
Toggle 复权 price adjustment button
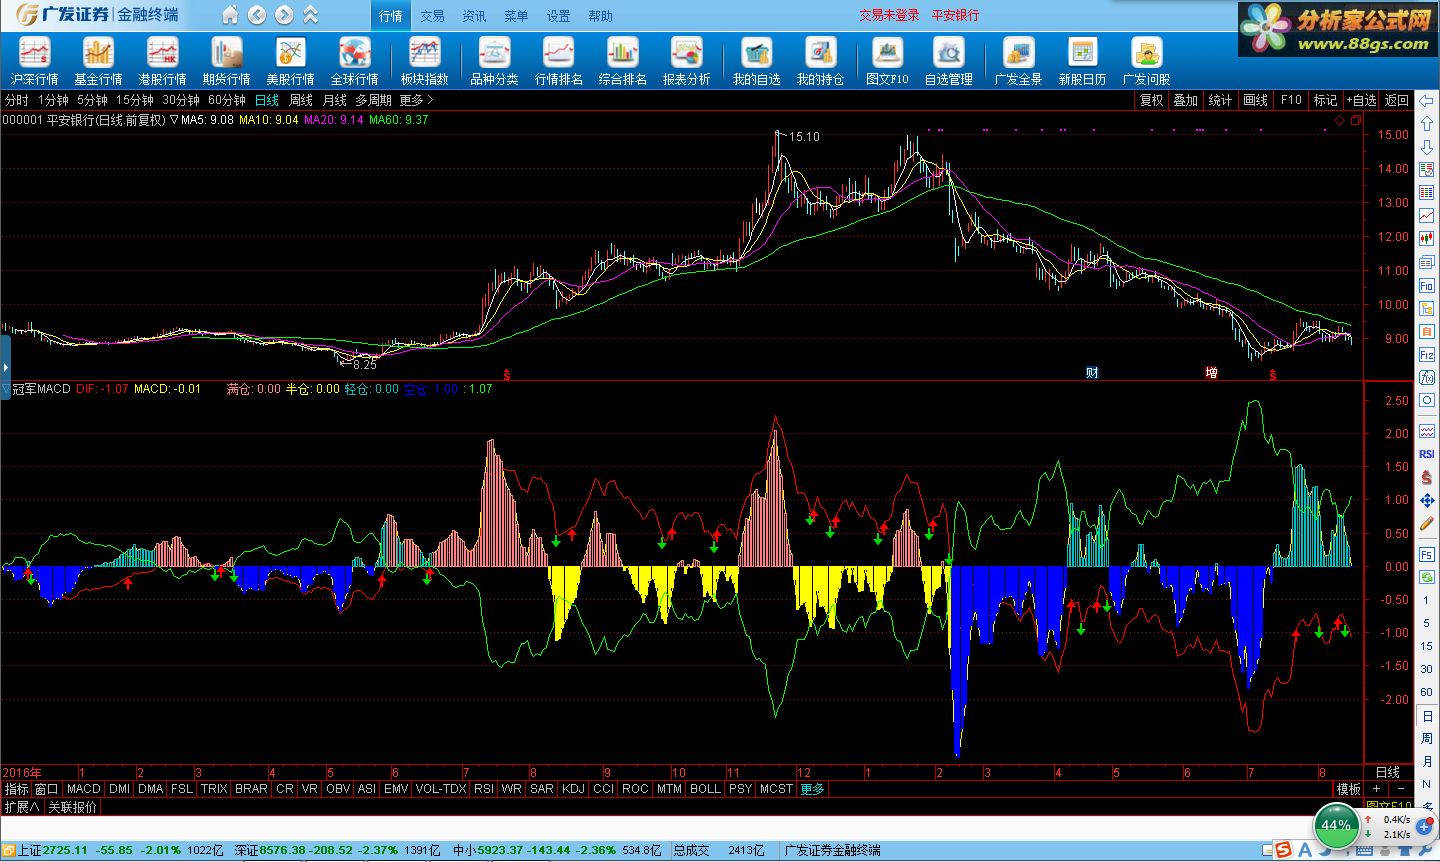1152,100
